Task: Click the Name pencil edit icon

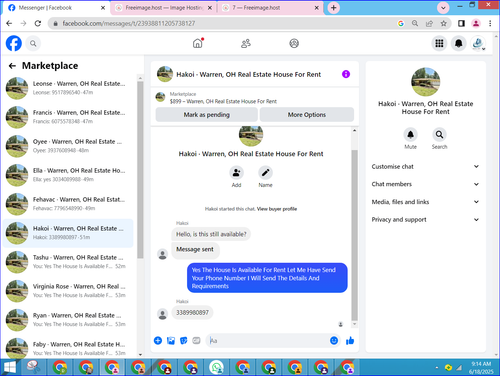Action: [x=265, y=173]
